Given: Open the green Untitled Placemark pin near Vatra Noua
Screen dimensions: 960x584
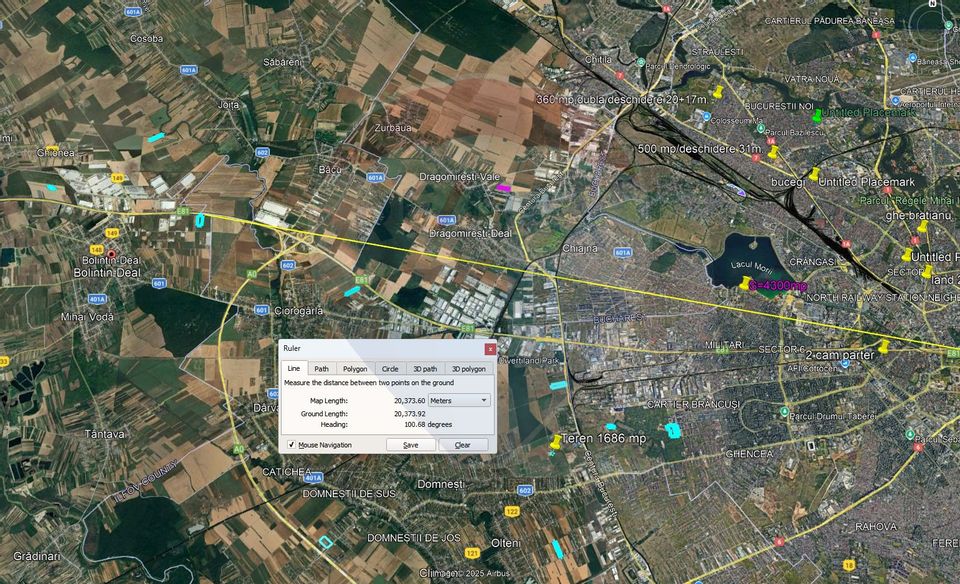Looking at the screenshot, I should point(816,116).
